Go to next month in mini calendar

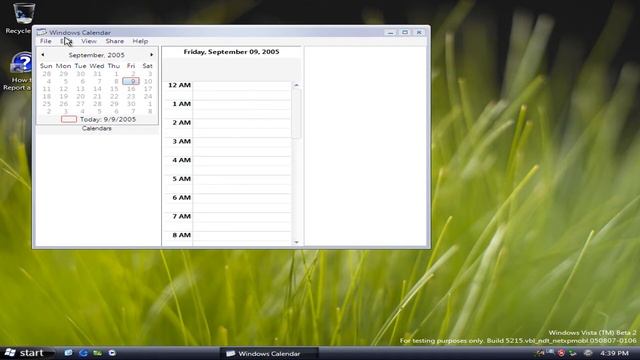point(151,55)
